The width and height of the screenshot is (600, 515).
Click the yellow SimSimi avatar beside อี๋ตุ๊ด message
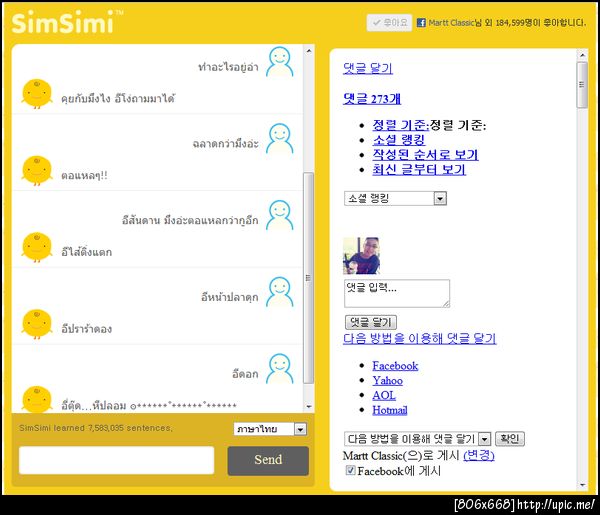coord(37,399)
